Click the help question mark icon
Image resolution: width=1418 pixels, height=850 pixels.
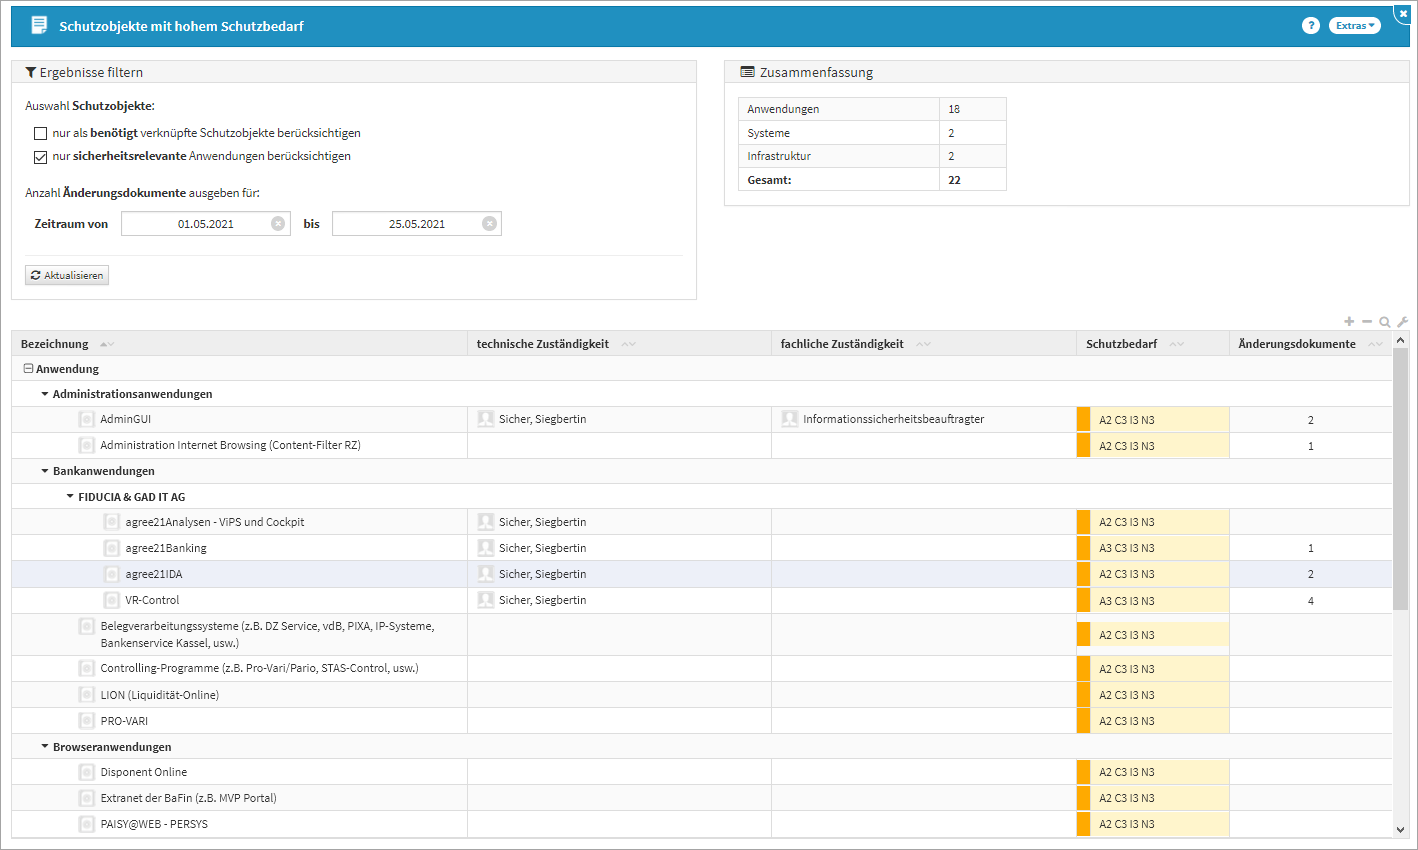[x=1310, y=26]
